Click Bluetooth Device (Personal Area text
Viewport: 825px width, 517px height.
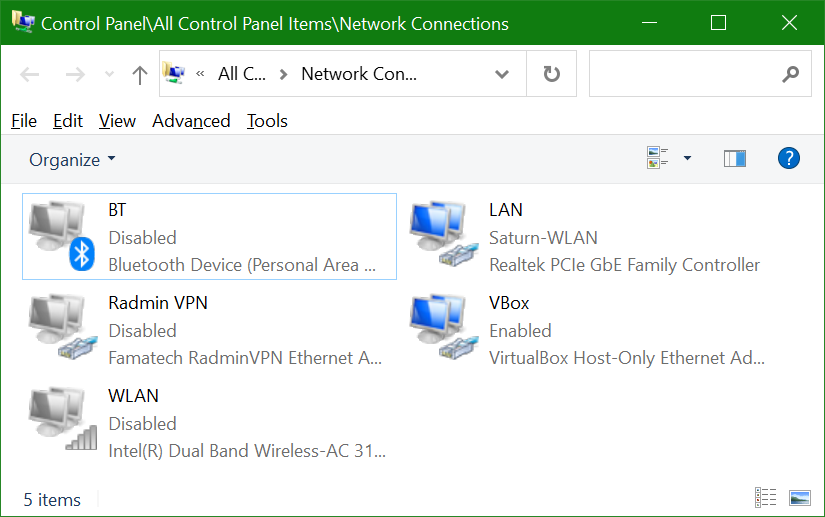[242, 265]
